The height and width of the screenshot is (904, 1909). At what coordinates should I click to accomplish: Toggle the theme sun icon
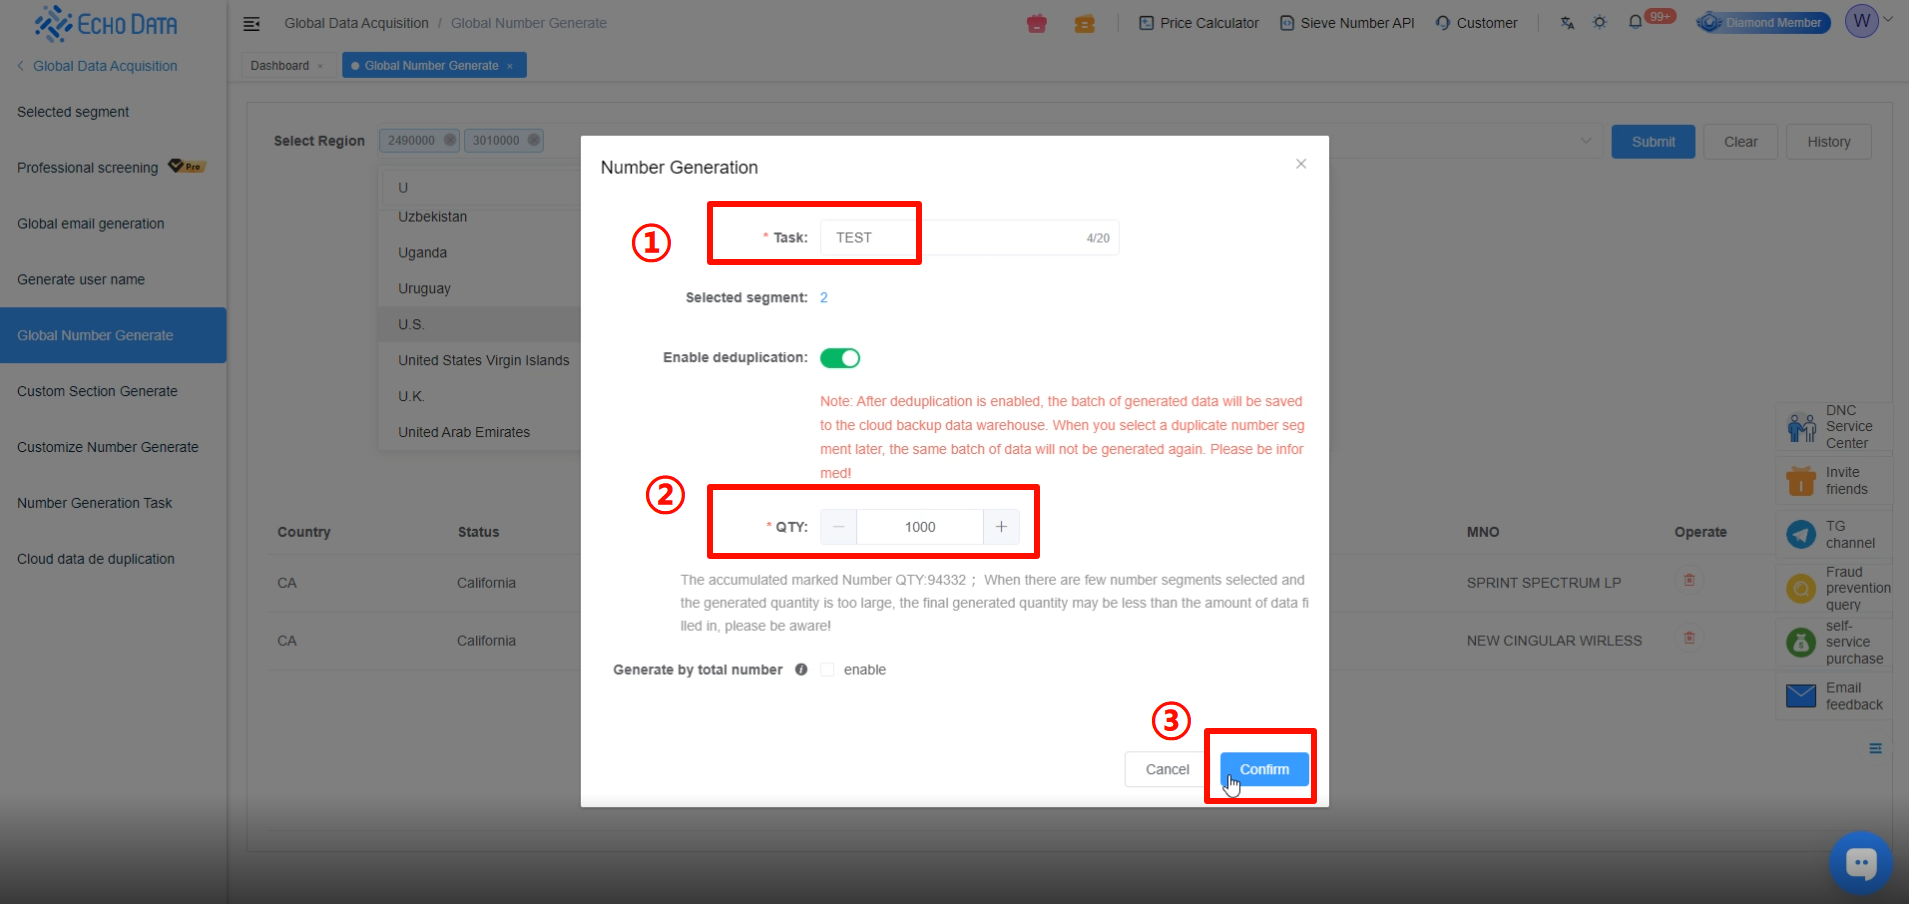pos(1599,22)
